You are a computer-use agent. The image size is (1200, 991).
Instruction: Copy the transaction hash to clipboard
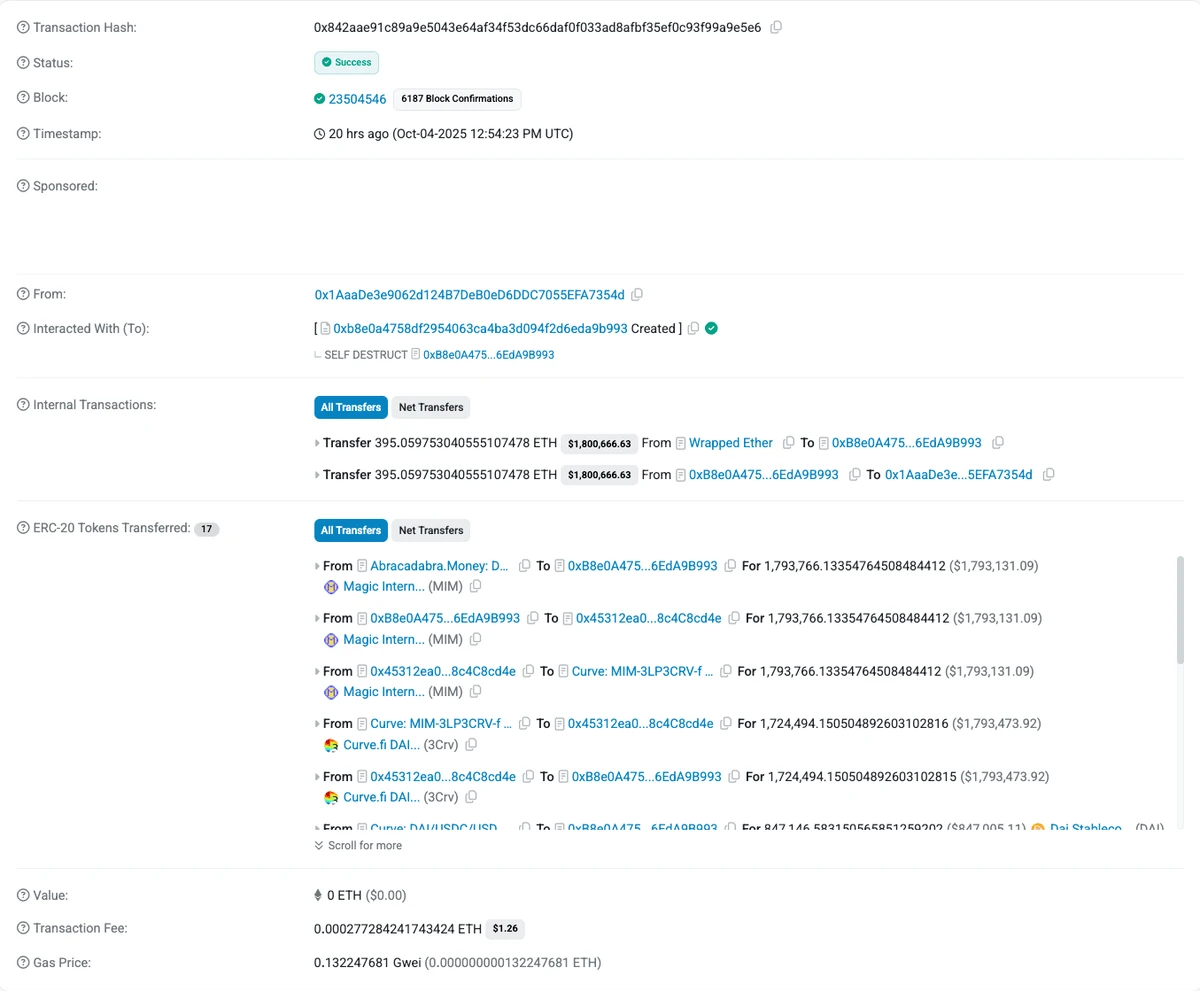click(776, 27)
